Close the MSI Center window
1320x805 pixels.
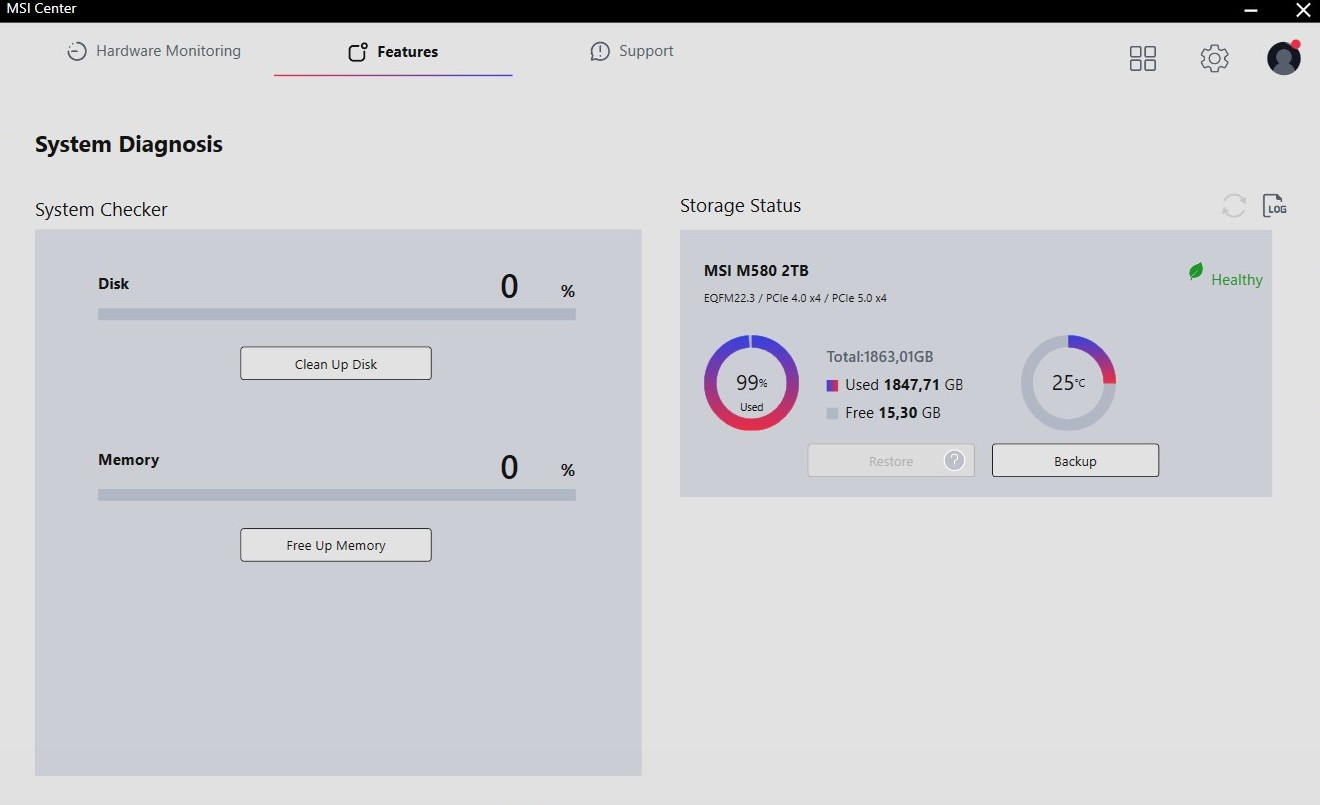coord(1302,10)
